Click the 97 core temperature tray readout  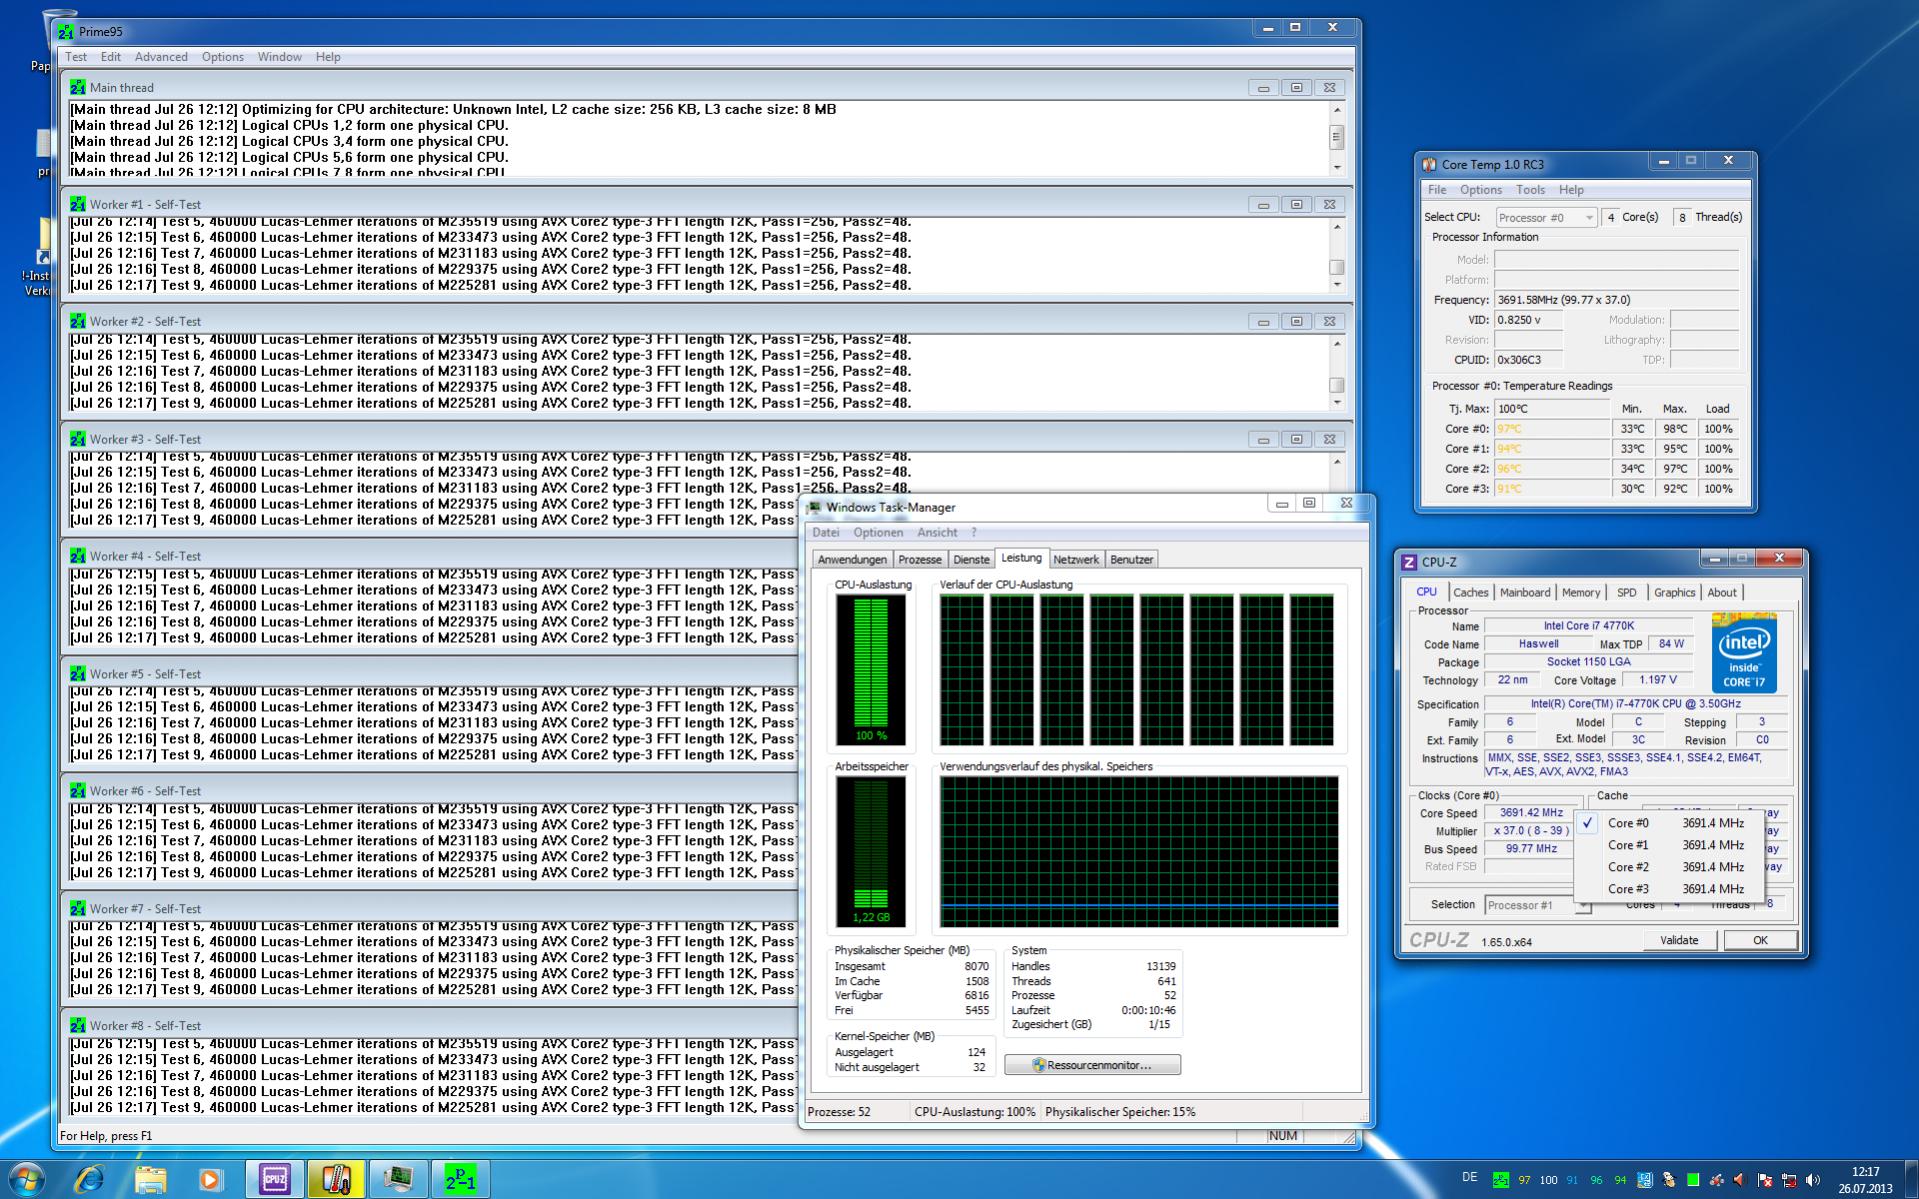pyautogui.click(x=1524, y=1180)
